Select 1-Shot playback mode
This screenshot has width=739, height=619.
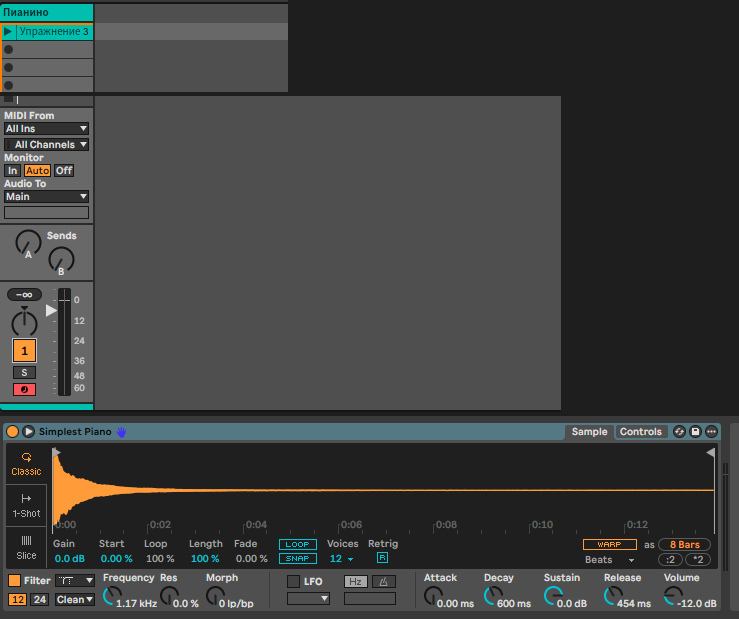tap(26, 505)
